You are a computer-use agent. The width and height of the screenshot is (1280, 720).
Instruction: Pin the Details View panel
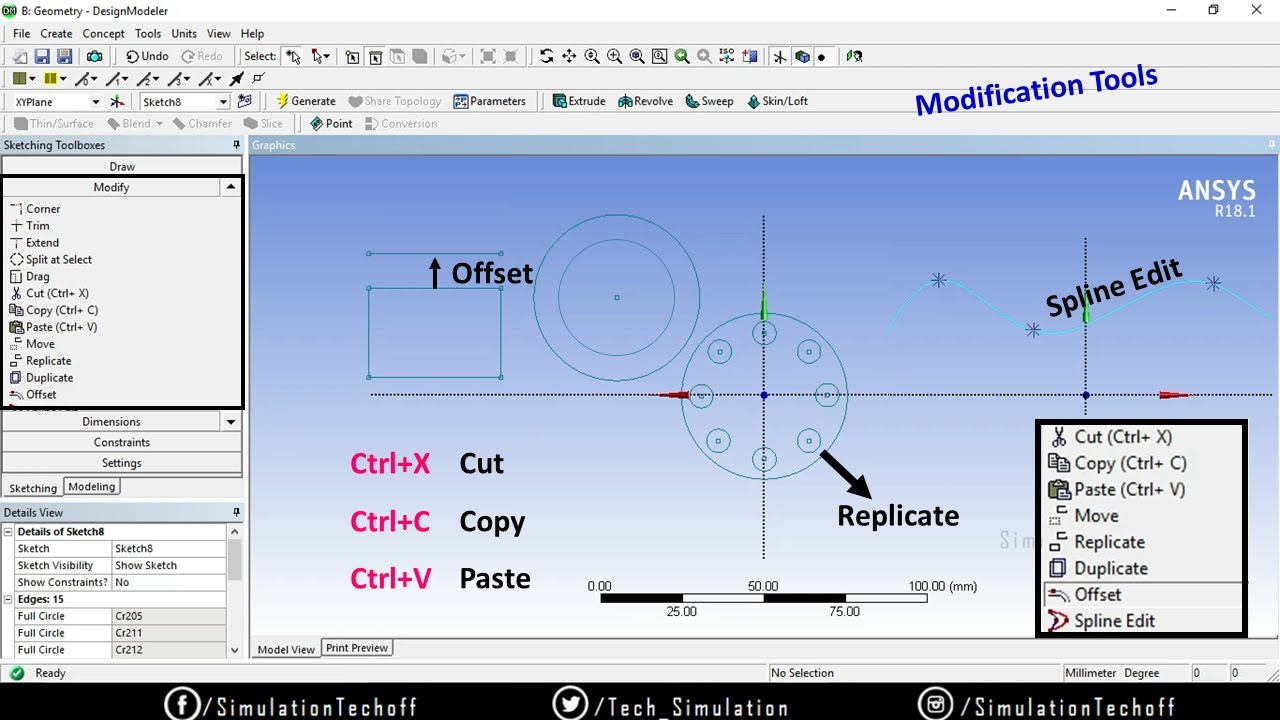[236, 512]
